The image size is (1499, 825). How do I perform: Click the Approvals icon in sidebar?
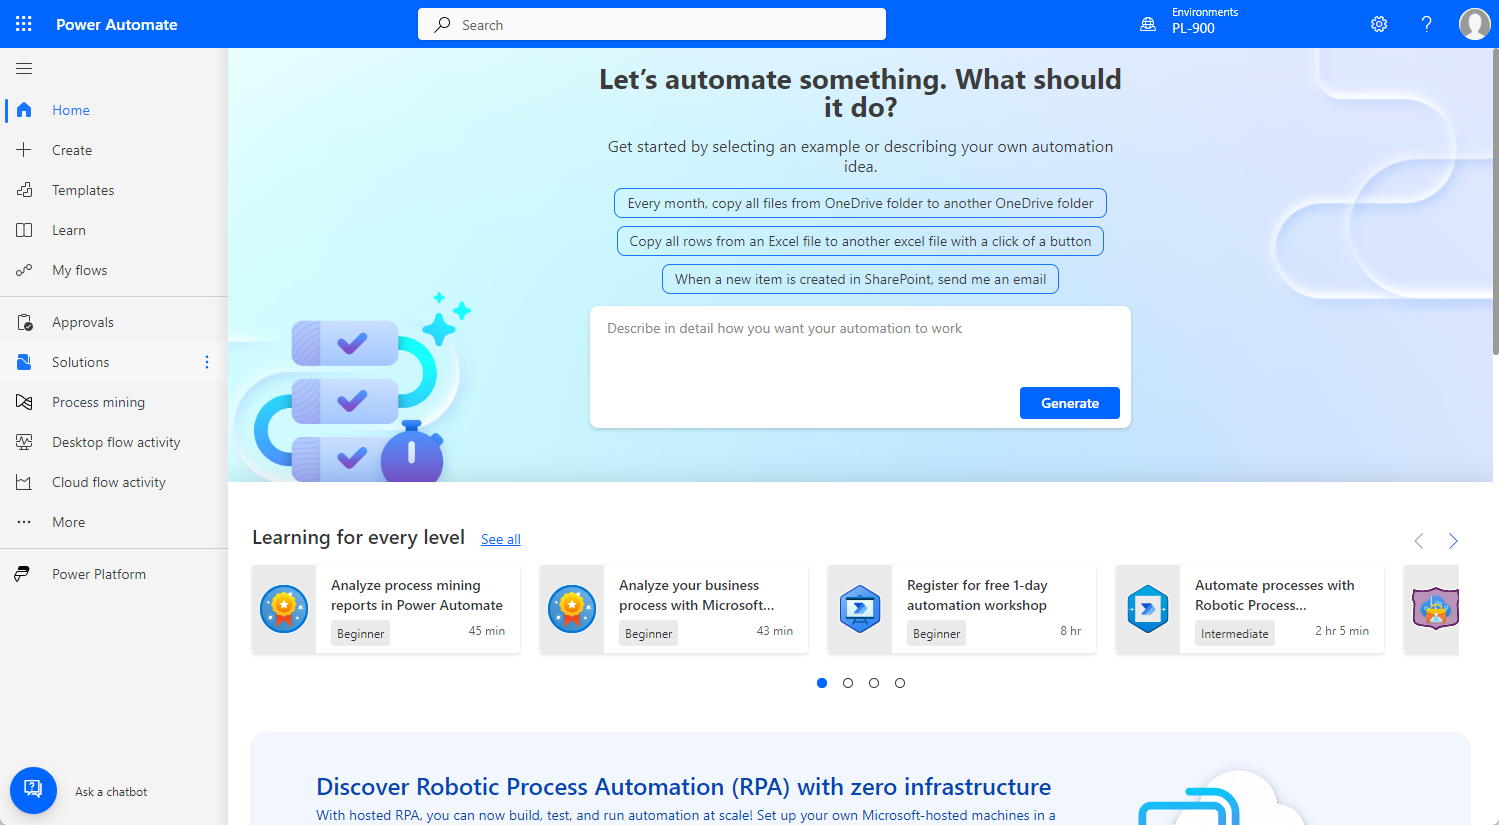pos(24,322)
